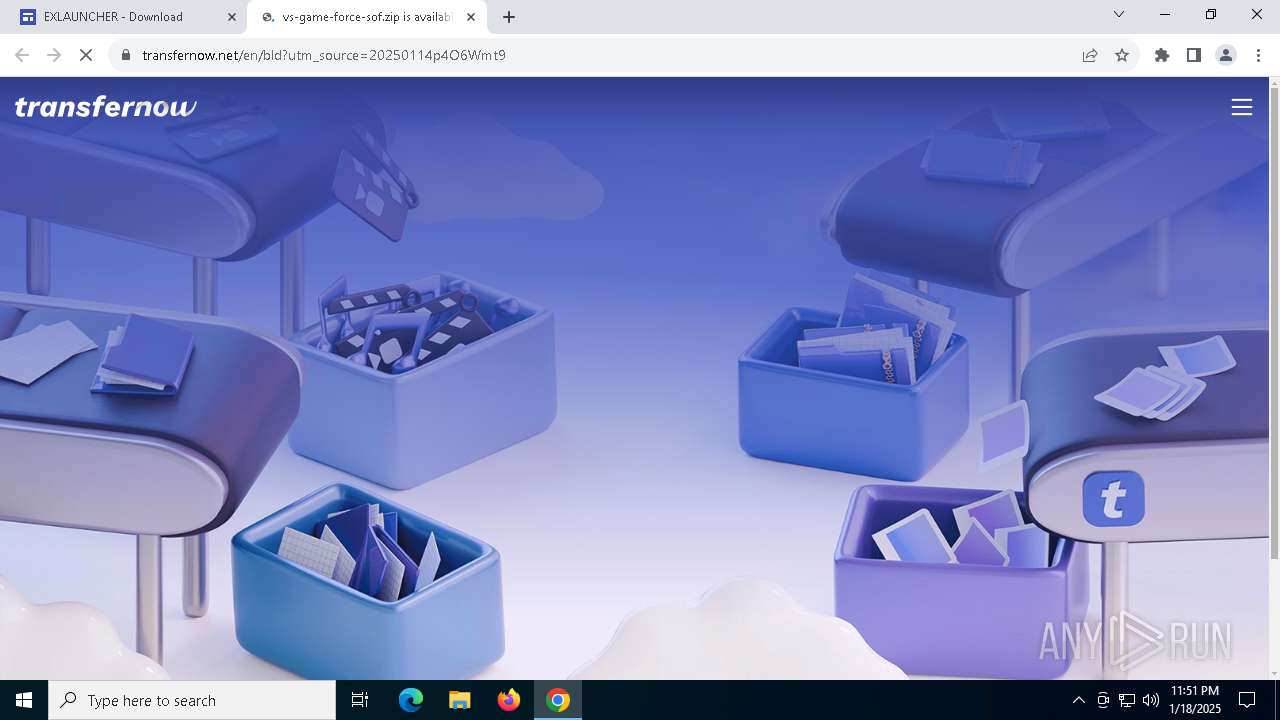Screen dimensions: 1280x720
Task: Close the vs-game-force-sof.zip tab
Action: [x=471, y=17]
